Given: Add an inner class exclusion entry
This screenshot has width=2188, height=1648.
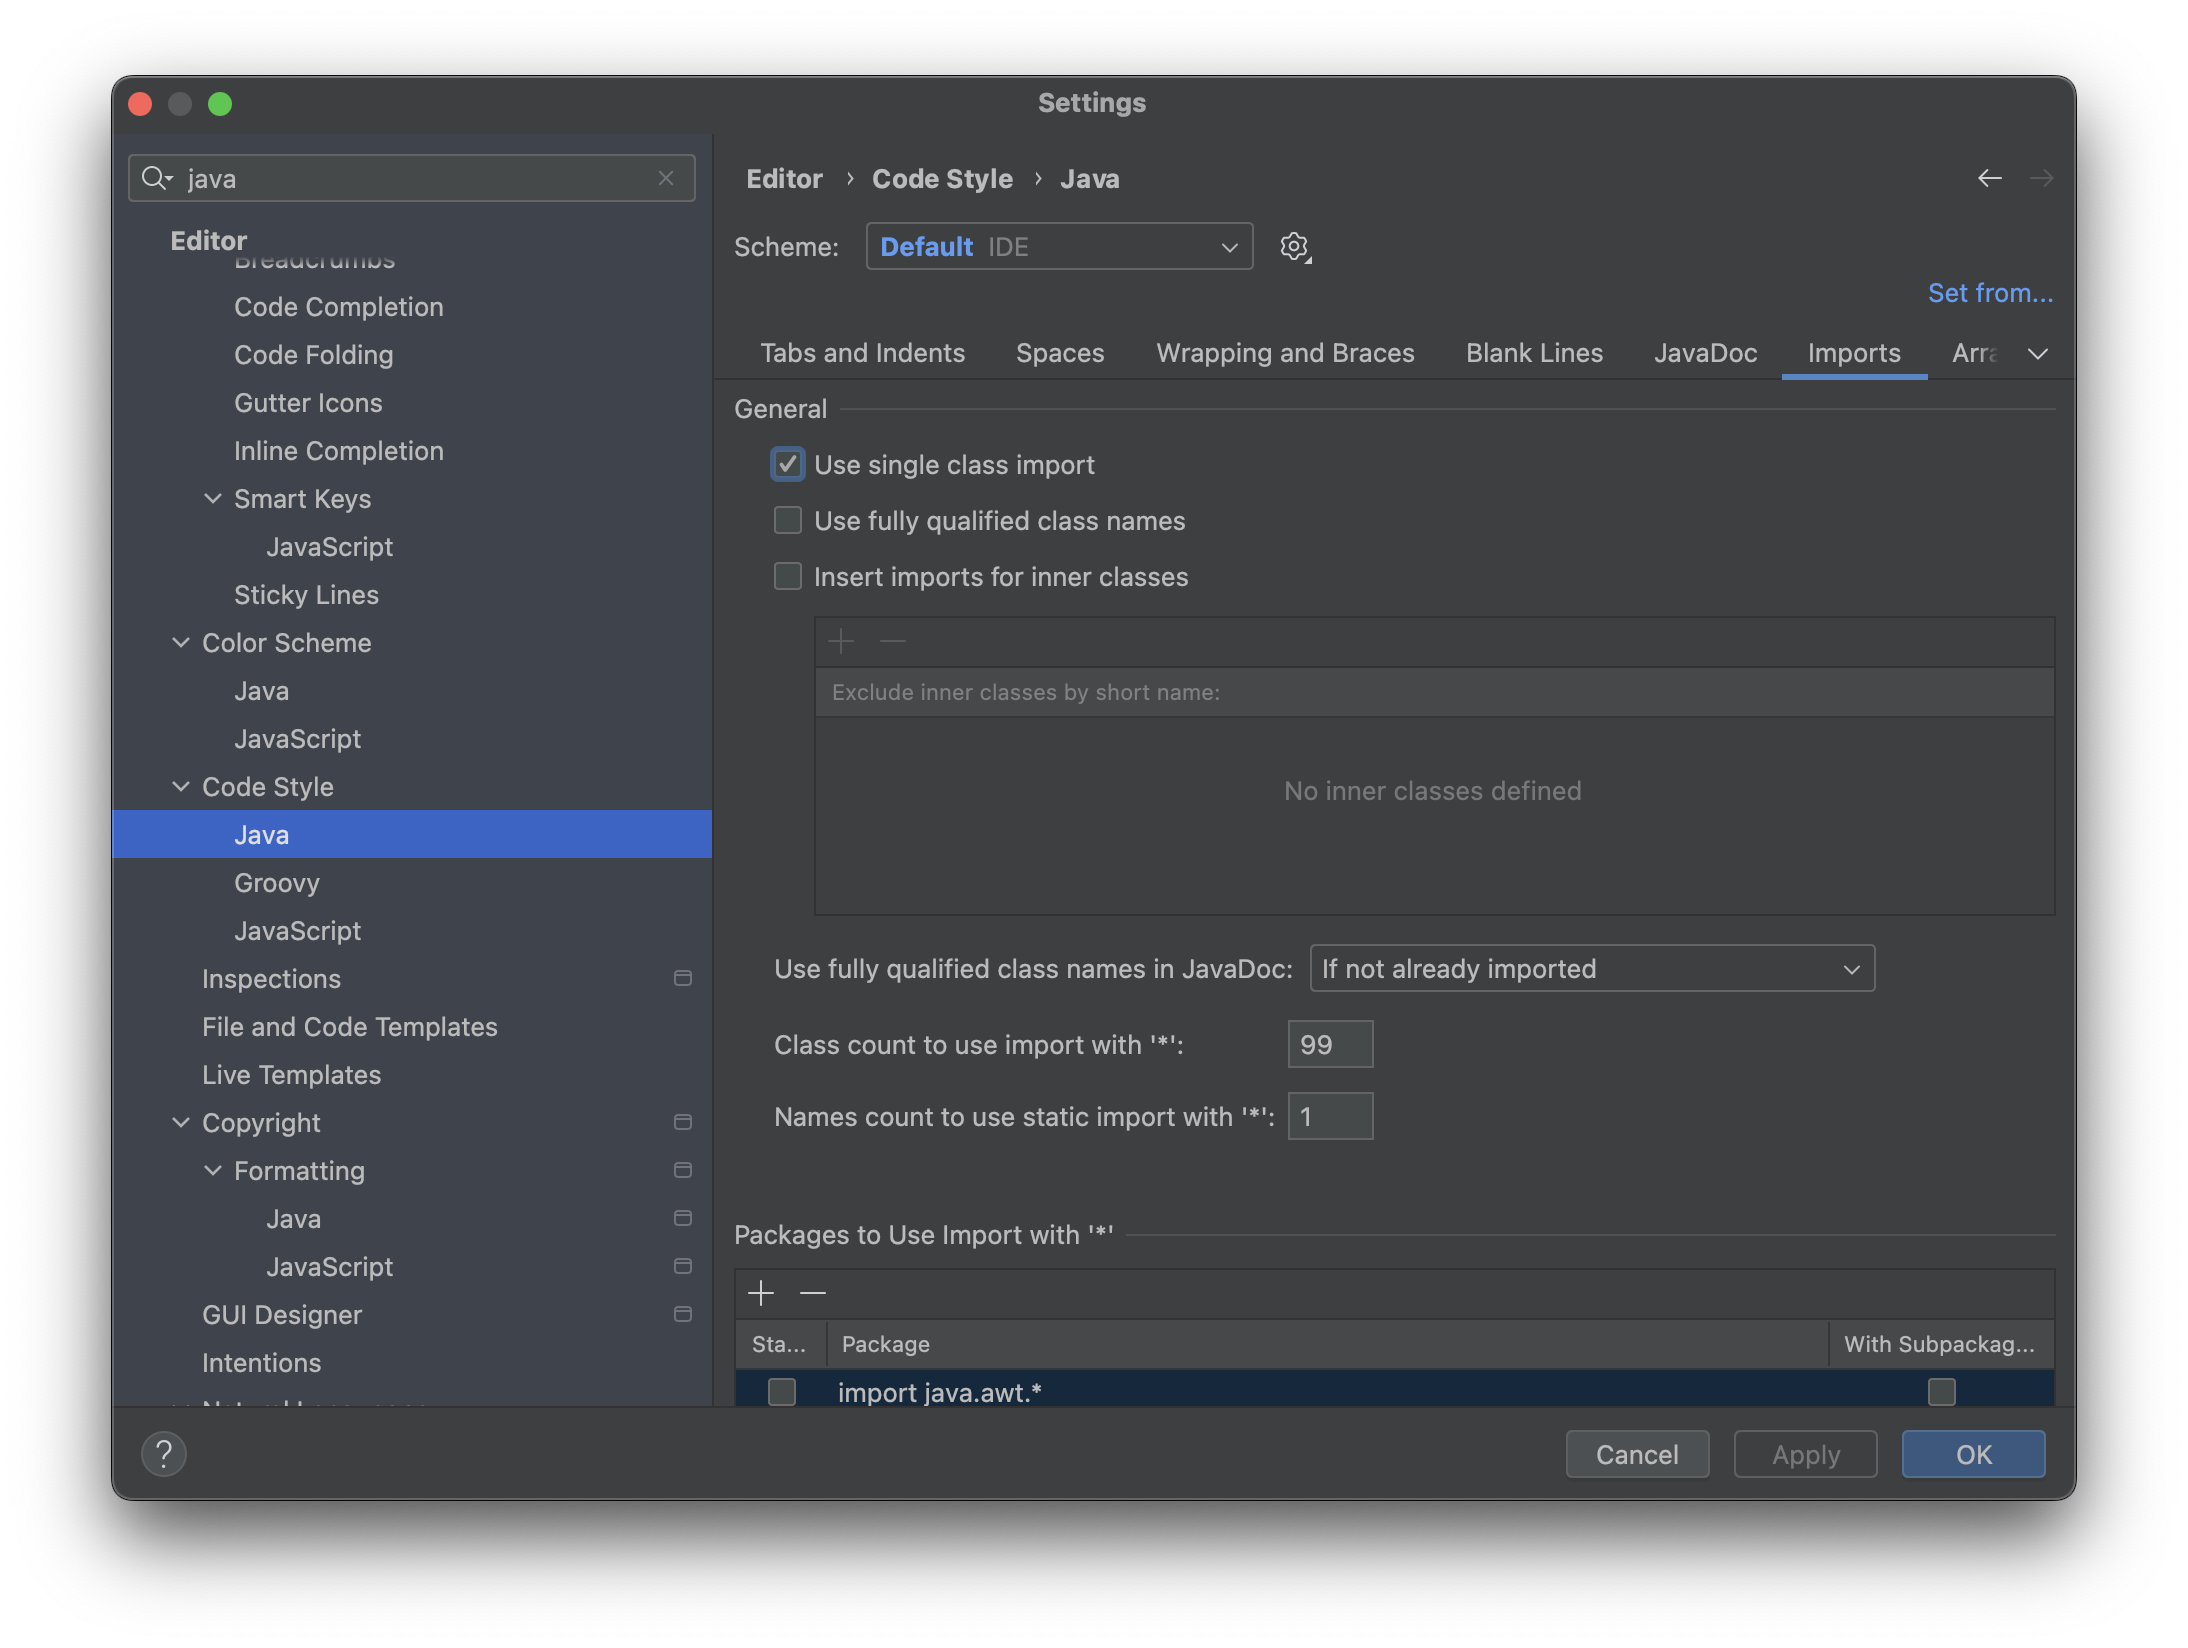Looking at the screenshot, I should tap(840, 641).
